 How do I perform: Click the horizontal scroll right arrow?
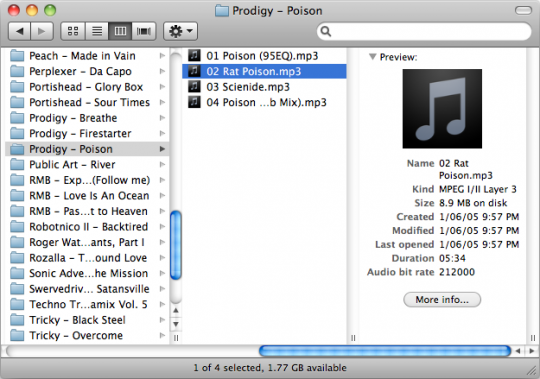tap(532, 351)
